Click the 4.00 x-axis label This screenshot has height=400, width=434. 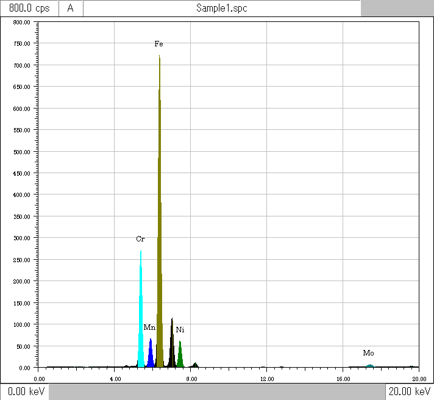[x=115, y=379]
